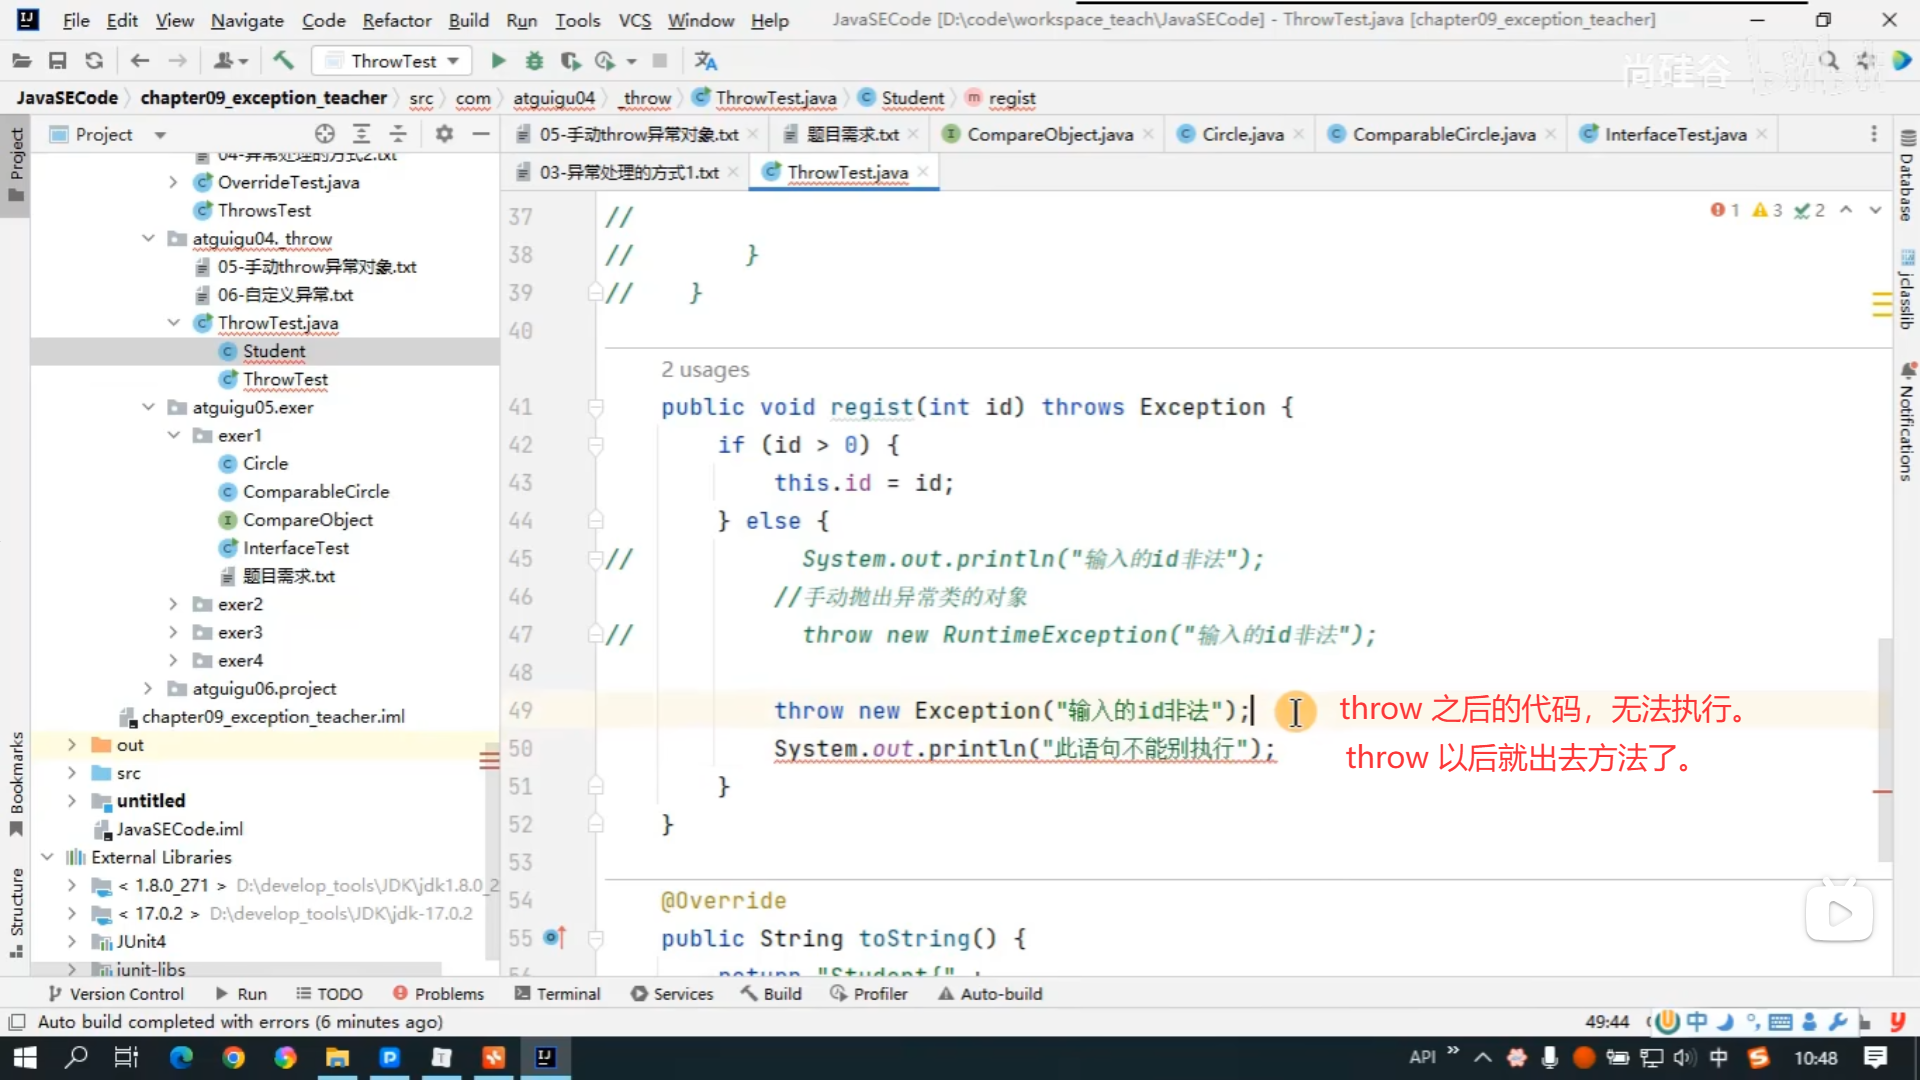Open ThrowTest run configuration dropdown
1920x1080 pixels.
(392, 61)
